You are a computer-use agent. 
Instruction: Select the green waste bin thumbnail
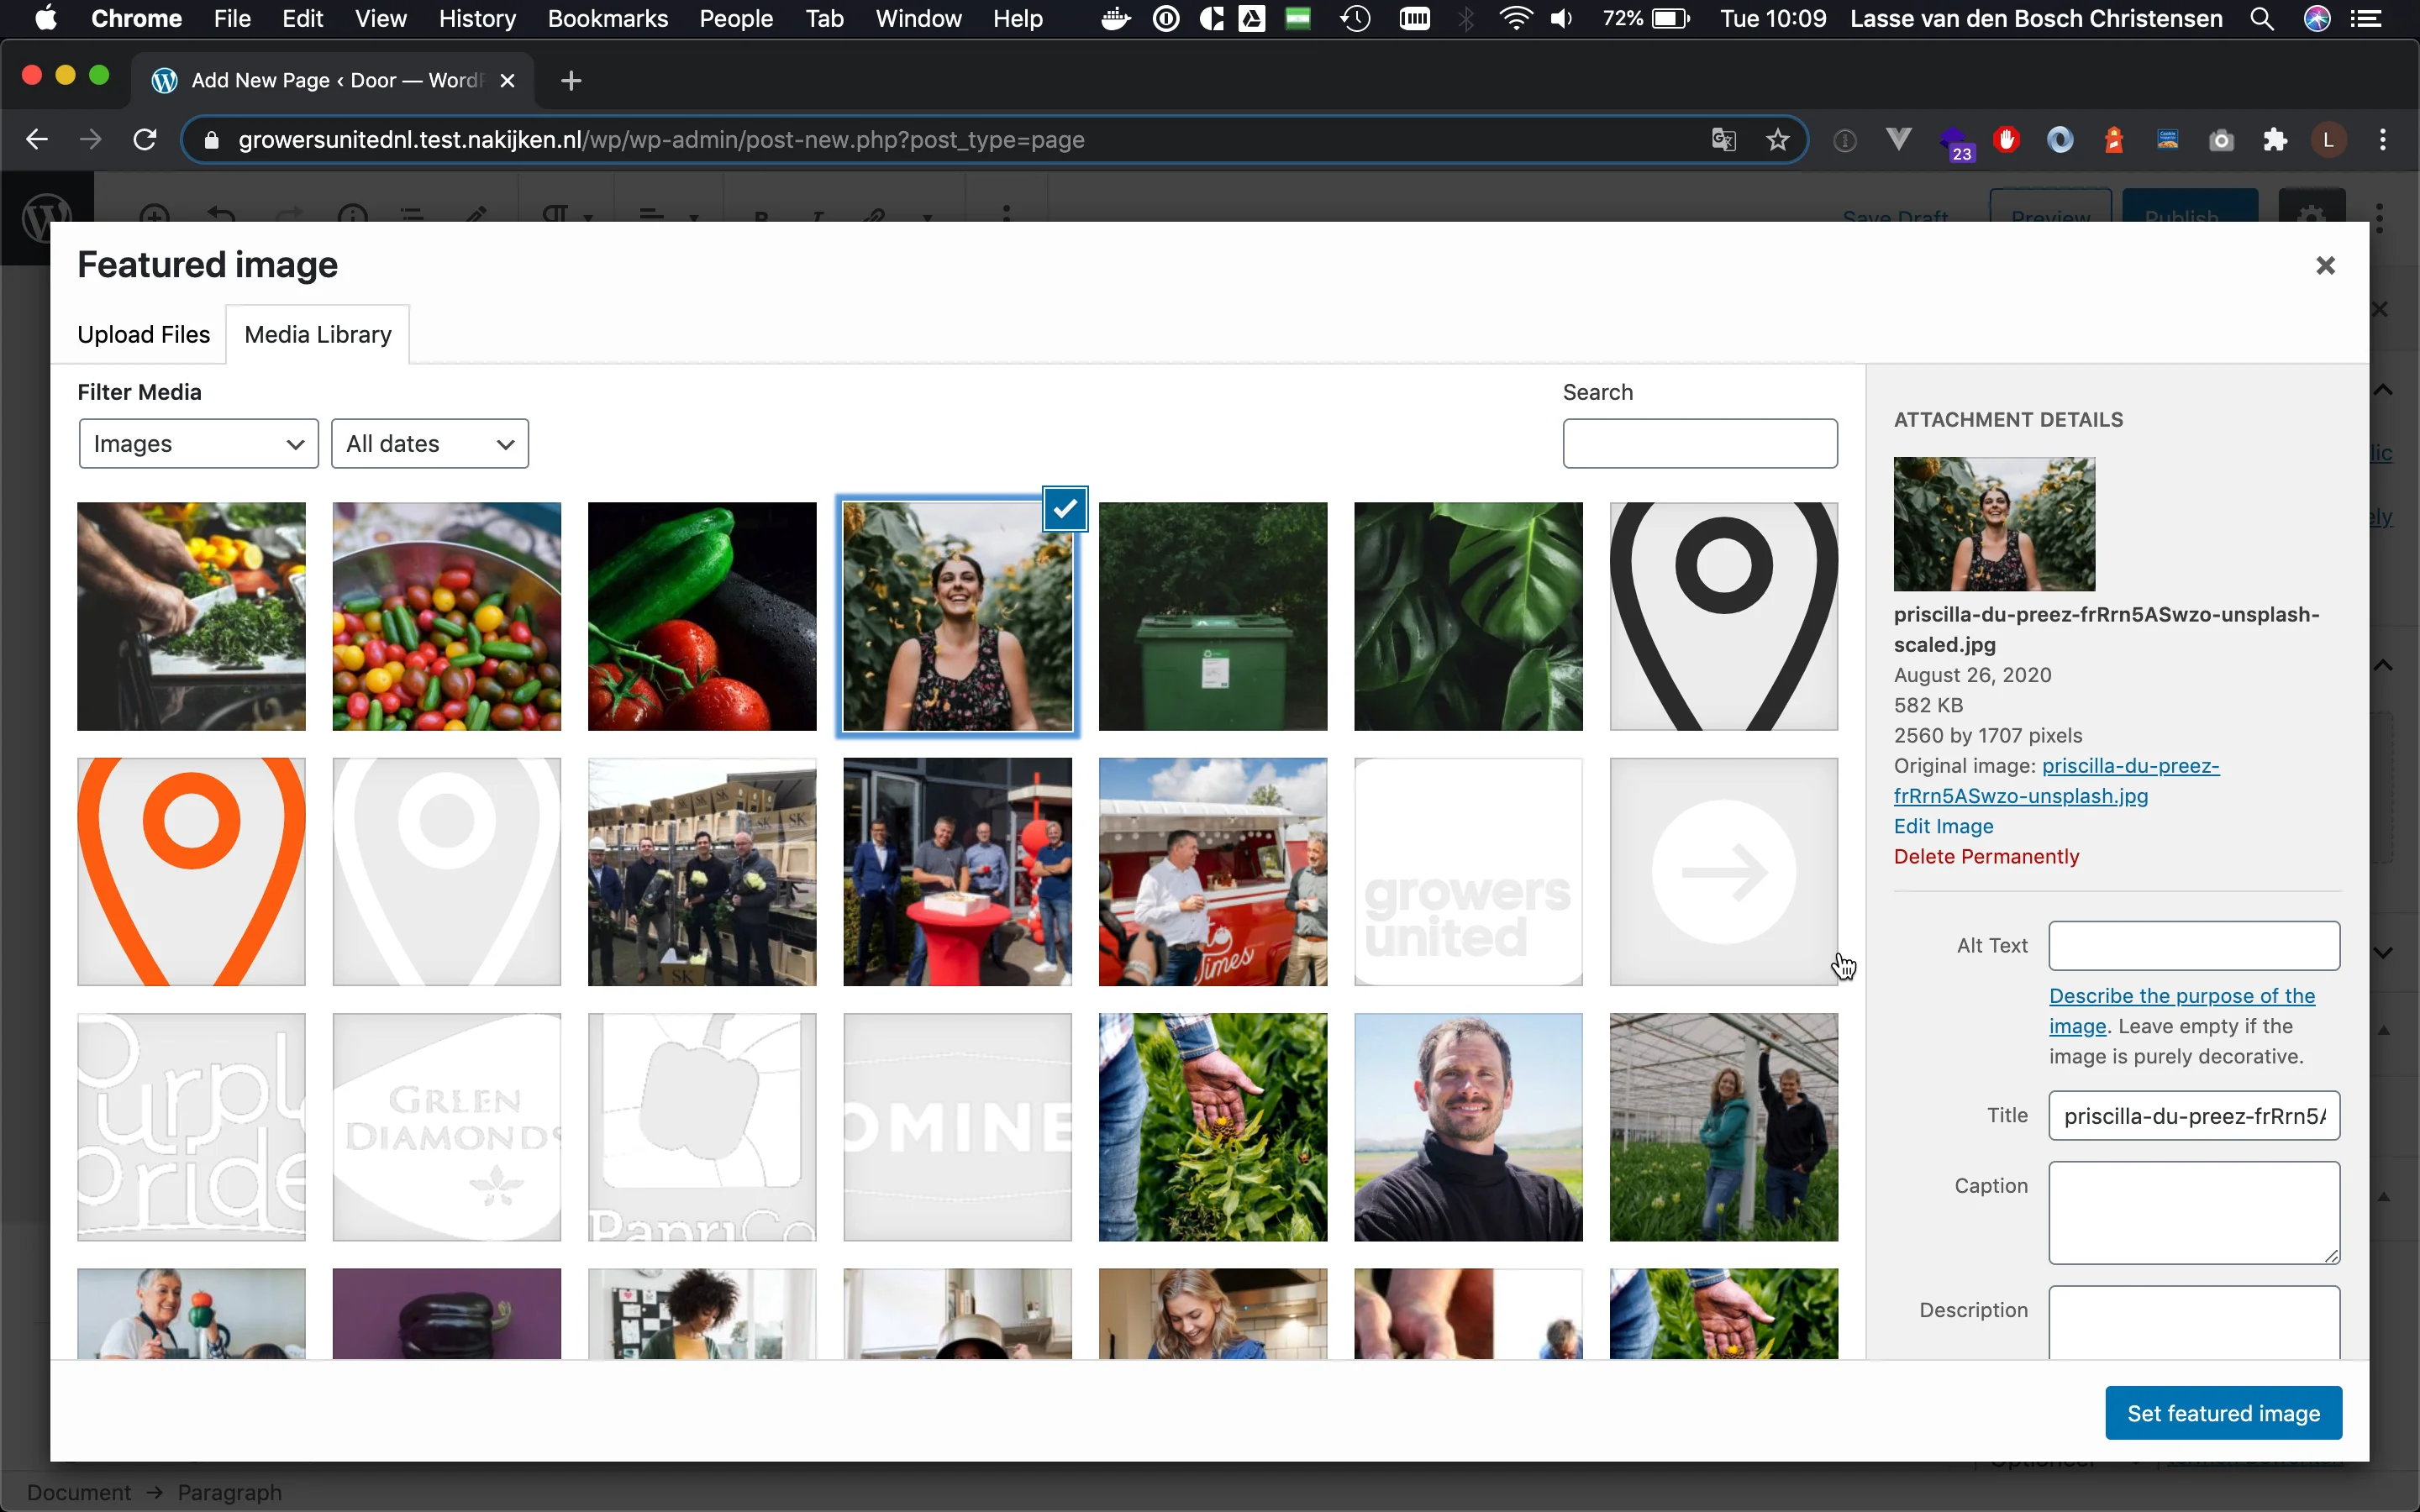pos(1213,616)
